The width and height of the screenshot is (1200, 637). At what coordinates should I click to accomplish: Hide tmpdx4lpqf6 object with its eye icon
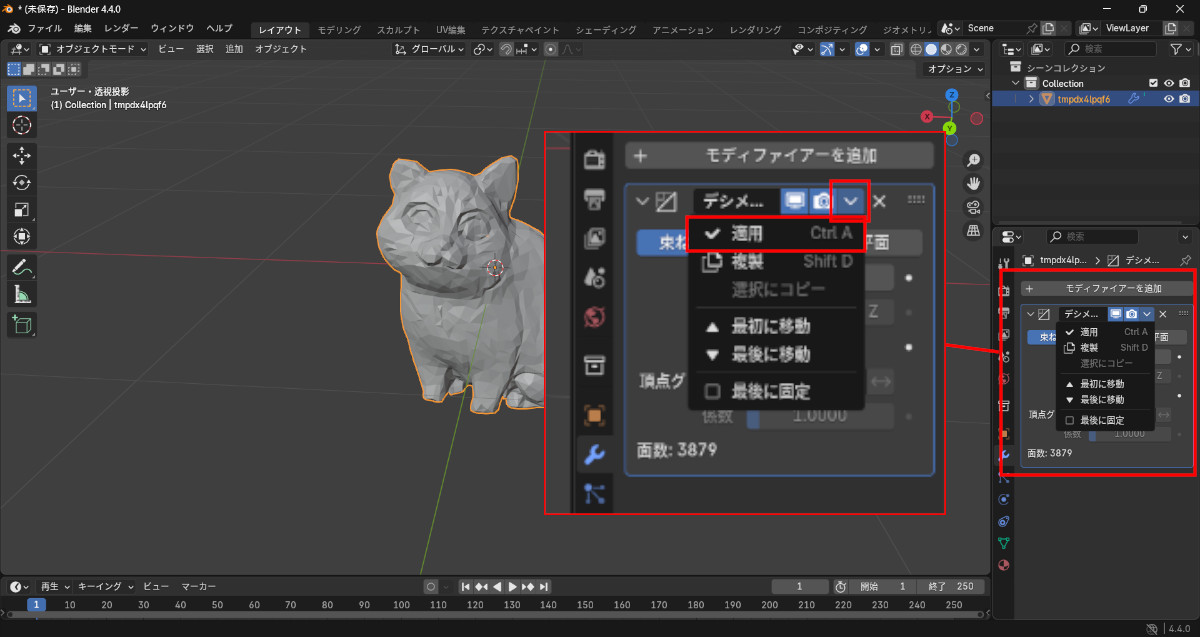click(1168, 99)
